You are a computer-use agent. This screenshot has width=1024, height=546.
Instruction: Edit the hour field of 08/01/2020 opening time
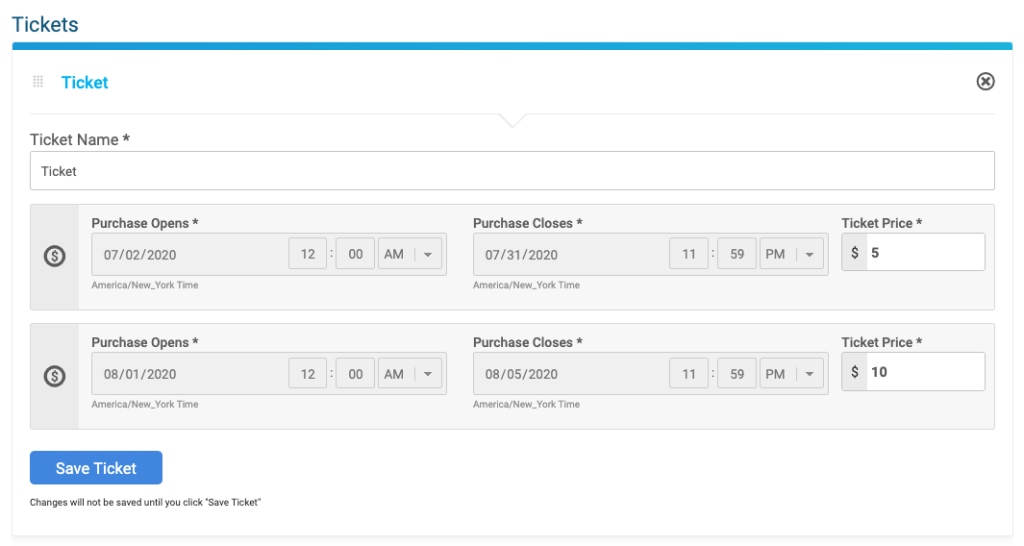click(x=308, y=374)
